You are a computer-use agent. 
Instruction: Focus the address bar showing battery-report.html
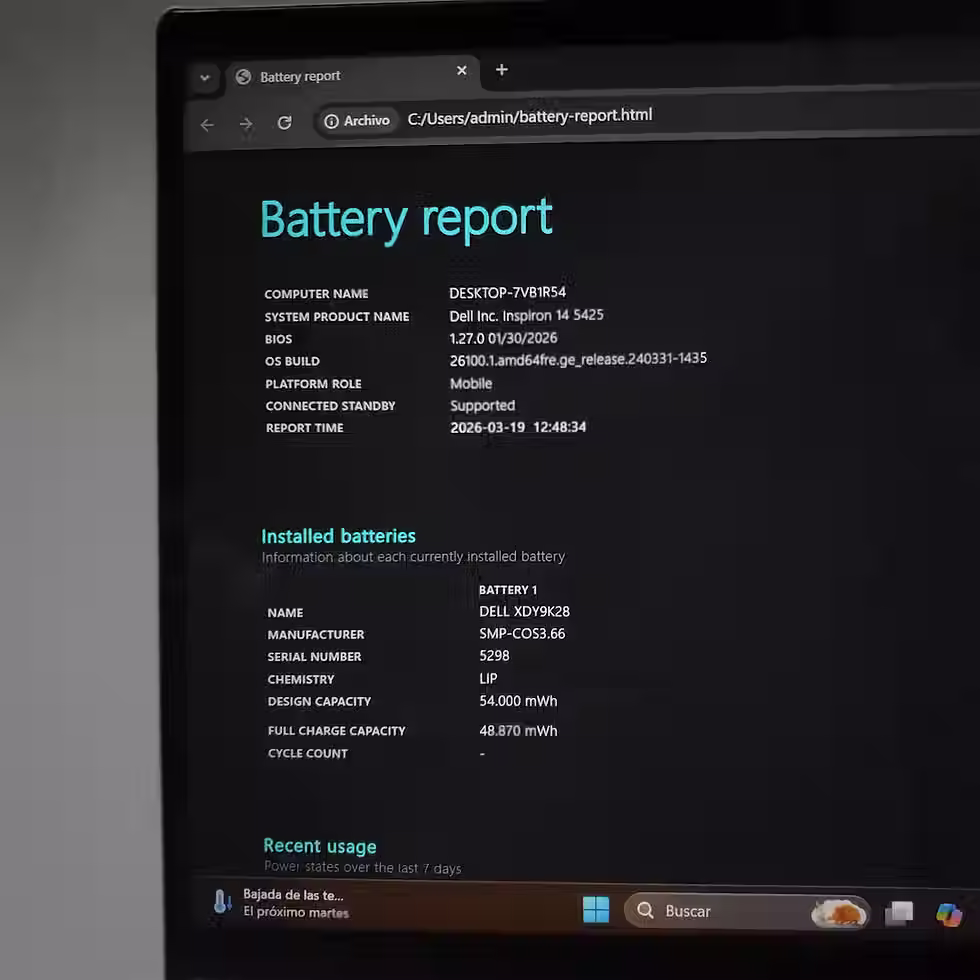pos(529,116)
